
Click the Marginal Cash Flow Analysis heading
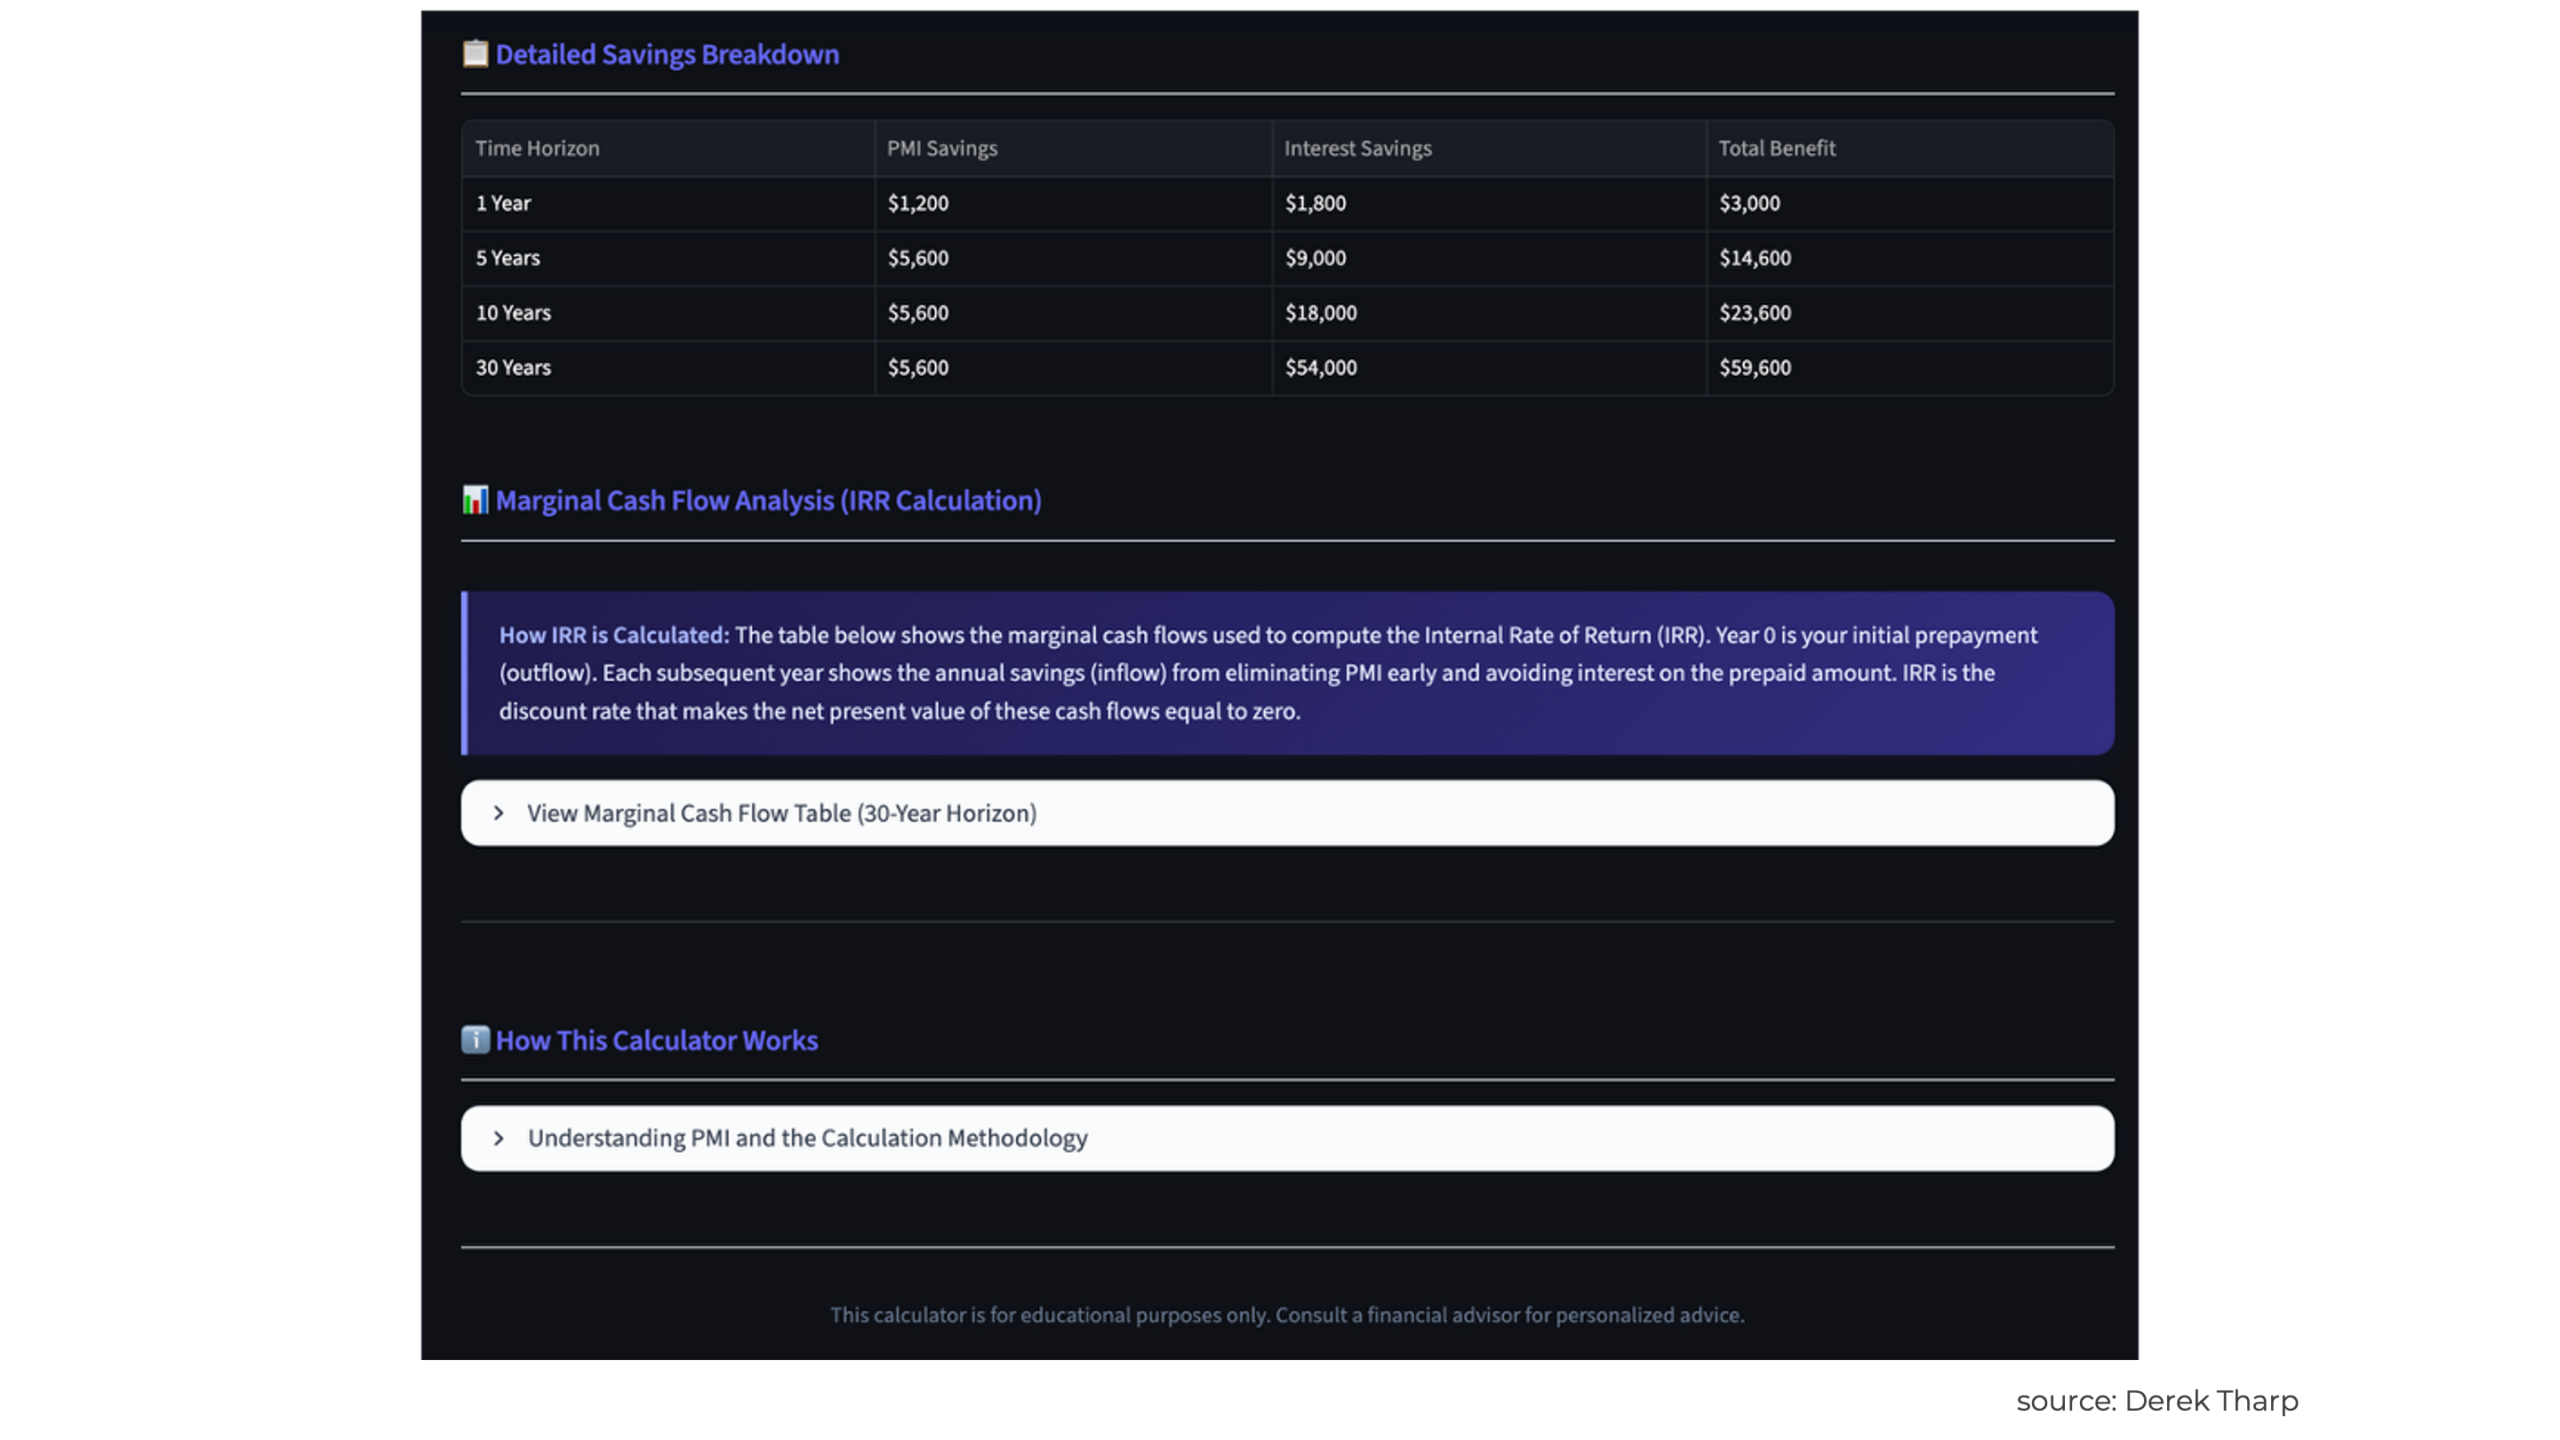(768, 500)
